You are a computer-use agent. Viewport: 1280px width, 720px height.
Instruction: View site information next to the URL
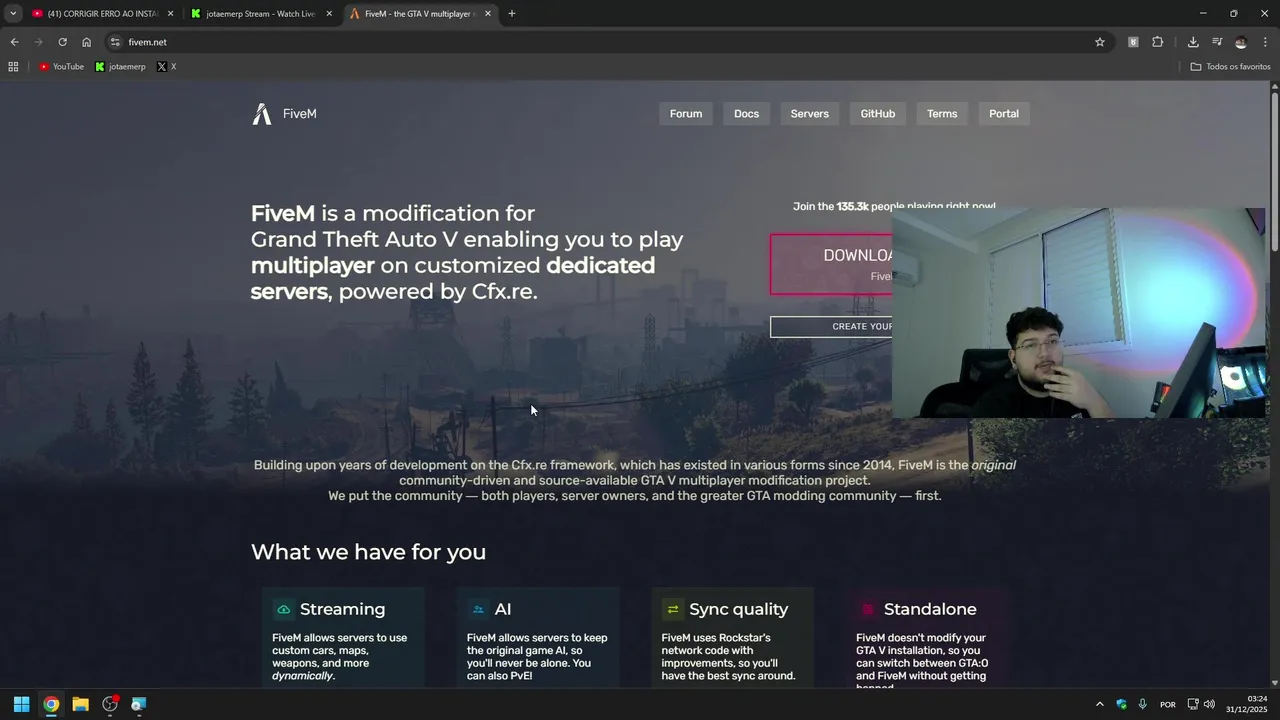(115, 42)
